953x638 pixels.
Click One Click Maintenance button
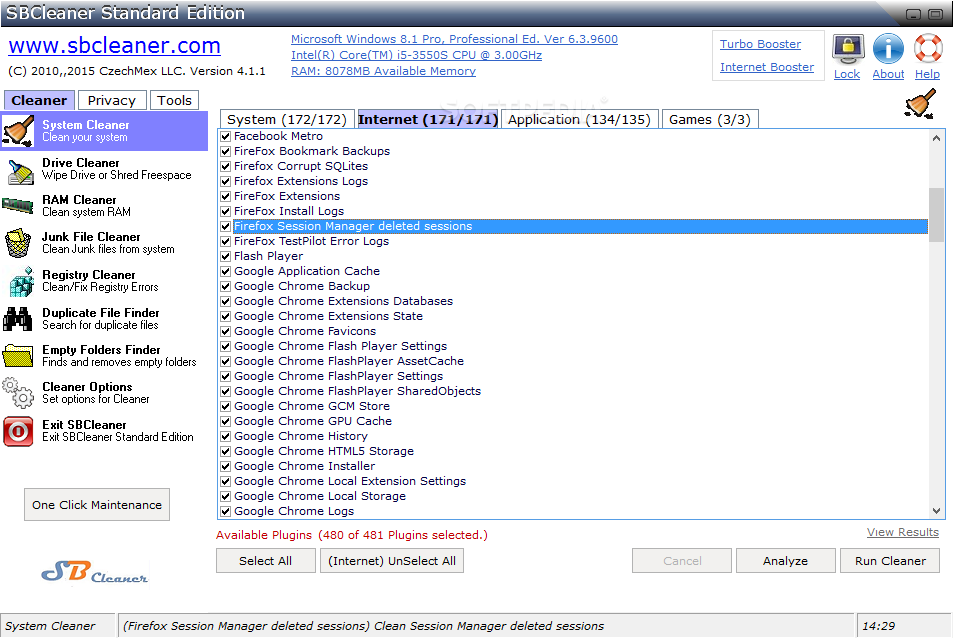(97, 505)
